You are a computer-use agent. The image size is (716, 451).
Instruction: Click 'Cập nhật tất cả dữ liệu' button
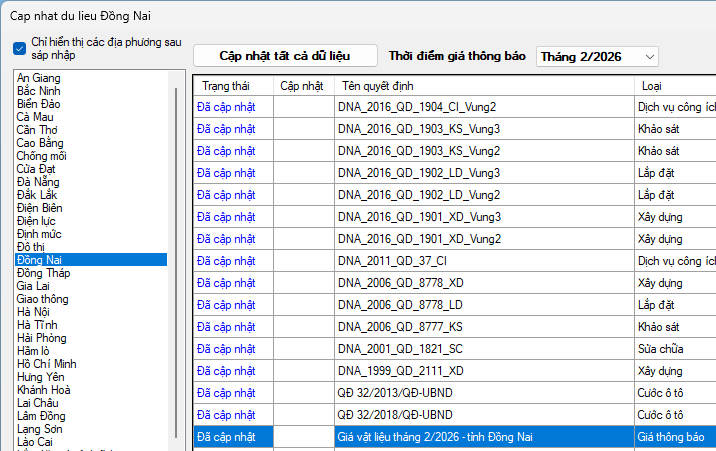click(285, 56)
